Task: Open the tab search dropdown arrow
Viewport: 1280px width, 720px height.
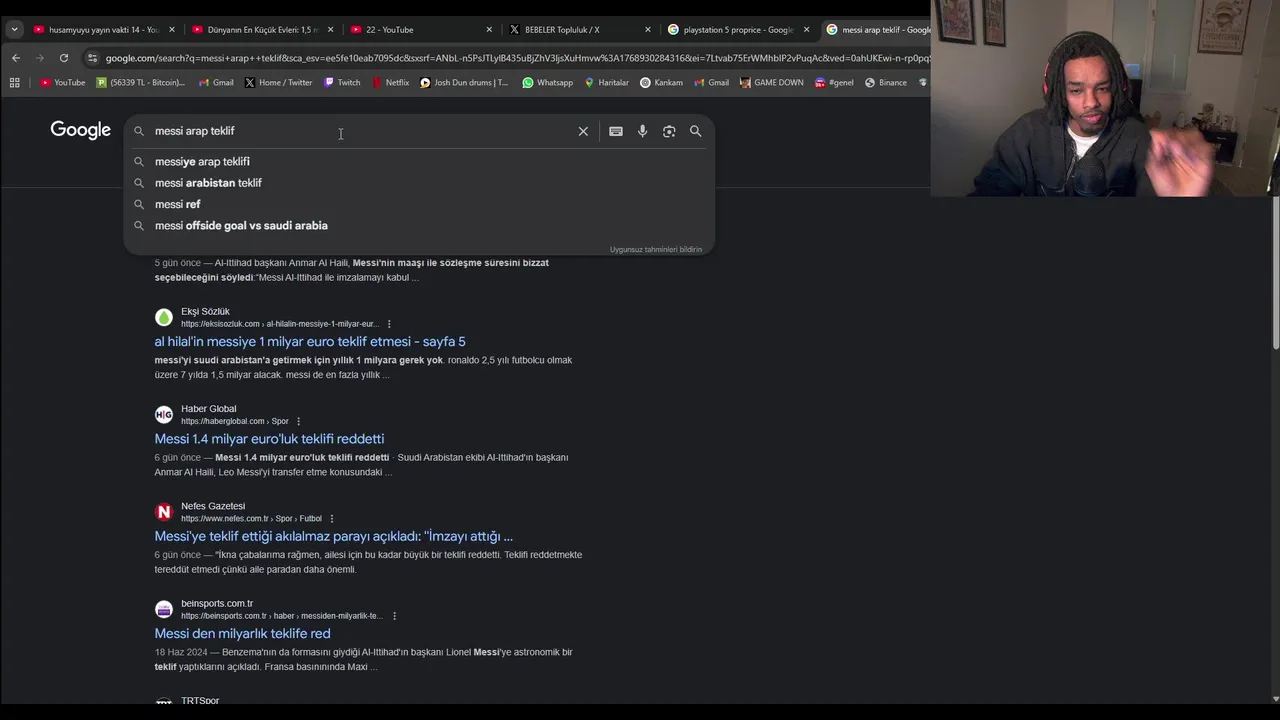Action: coord(14,29)
